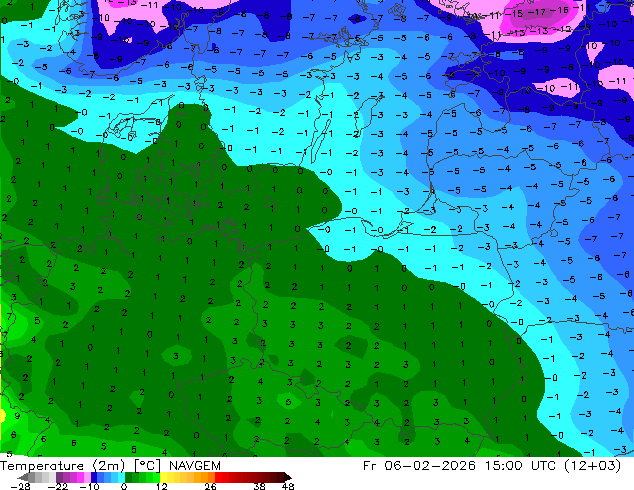Click the gray left arrow tip of the color scale
This screenshot has width=634, height=490.
[22, 477]
